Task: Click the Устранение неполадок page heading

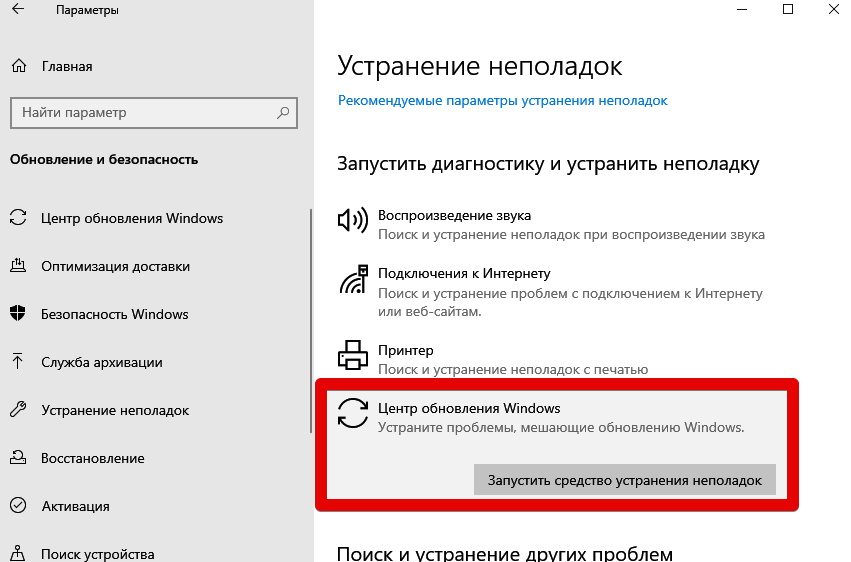Action: (479, 66)
